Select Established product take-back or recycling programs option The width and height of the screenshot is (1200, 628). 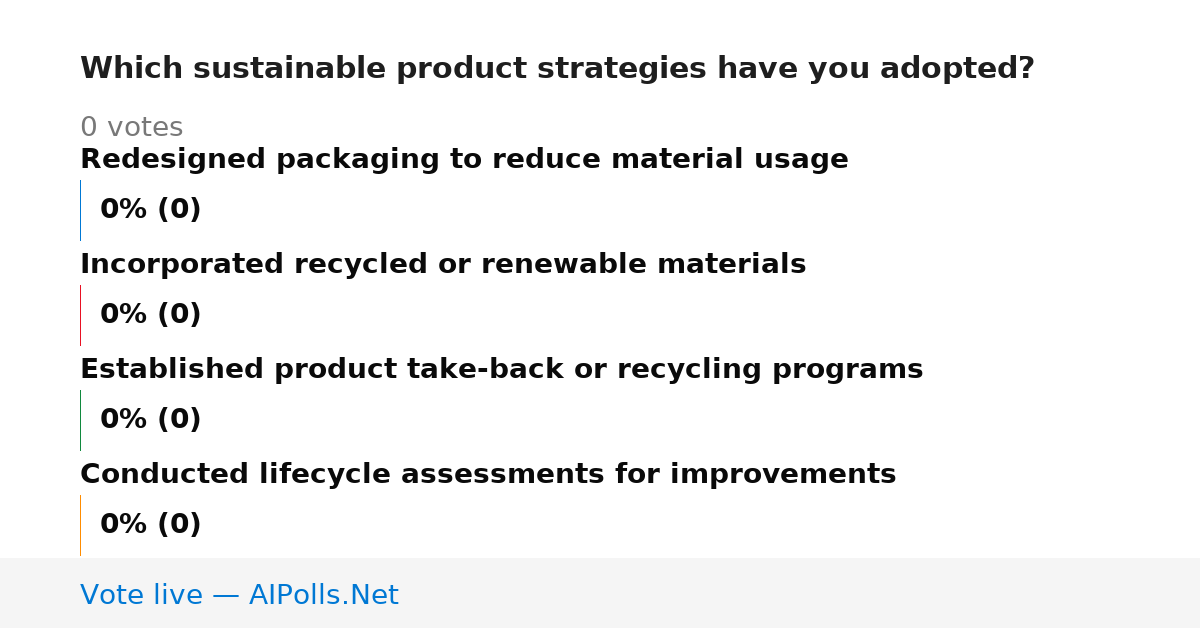click(501, 369)
